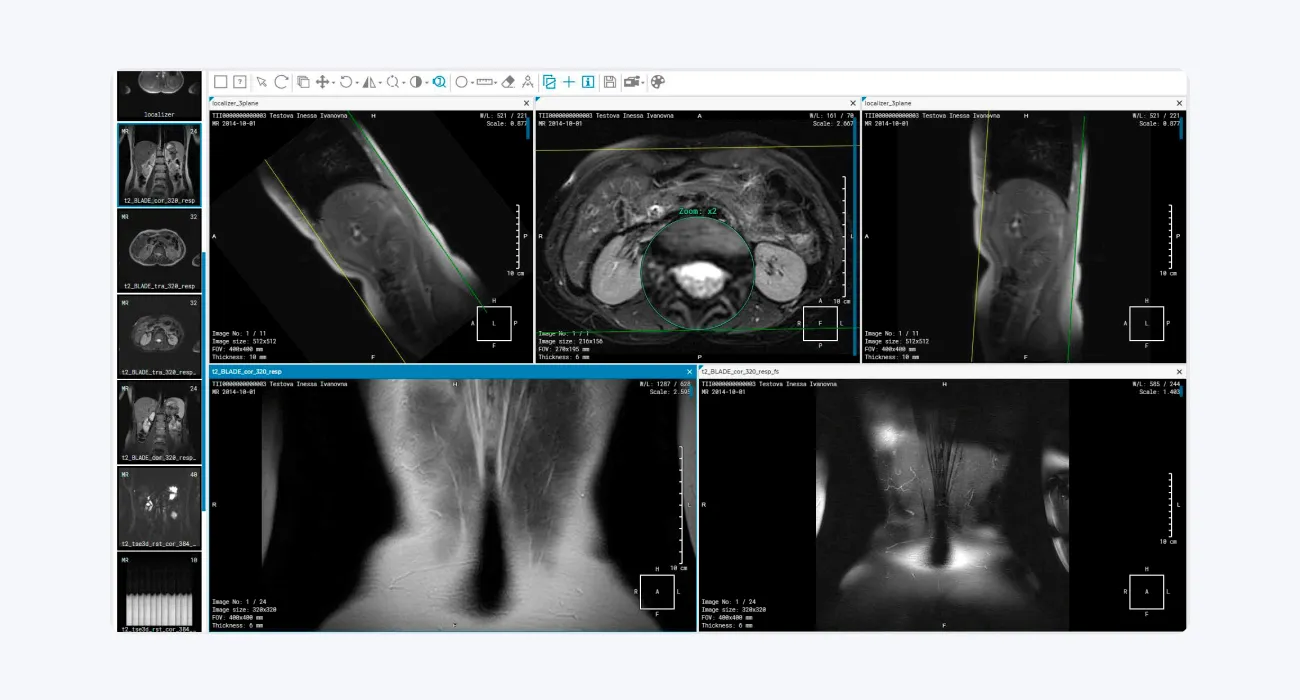Select the angle measurement tool
This screenshot has width=1300, height=700.
[x=527, y=82]
